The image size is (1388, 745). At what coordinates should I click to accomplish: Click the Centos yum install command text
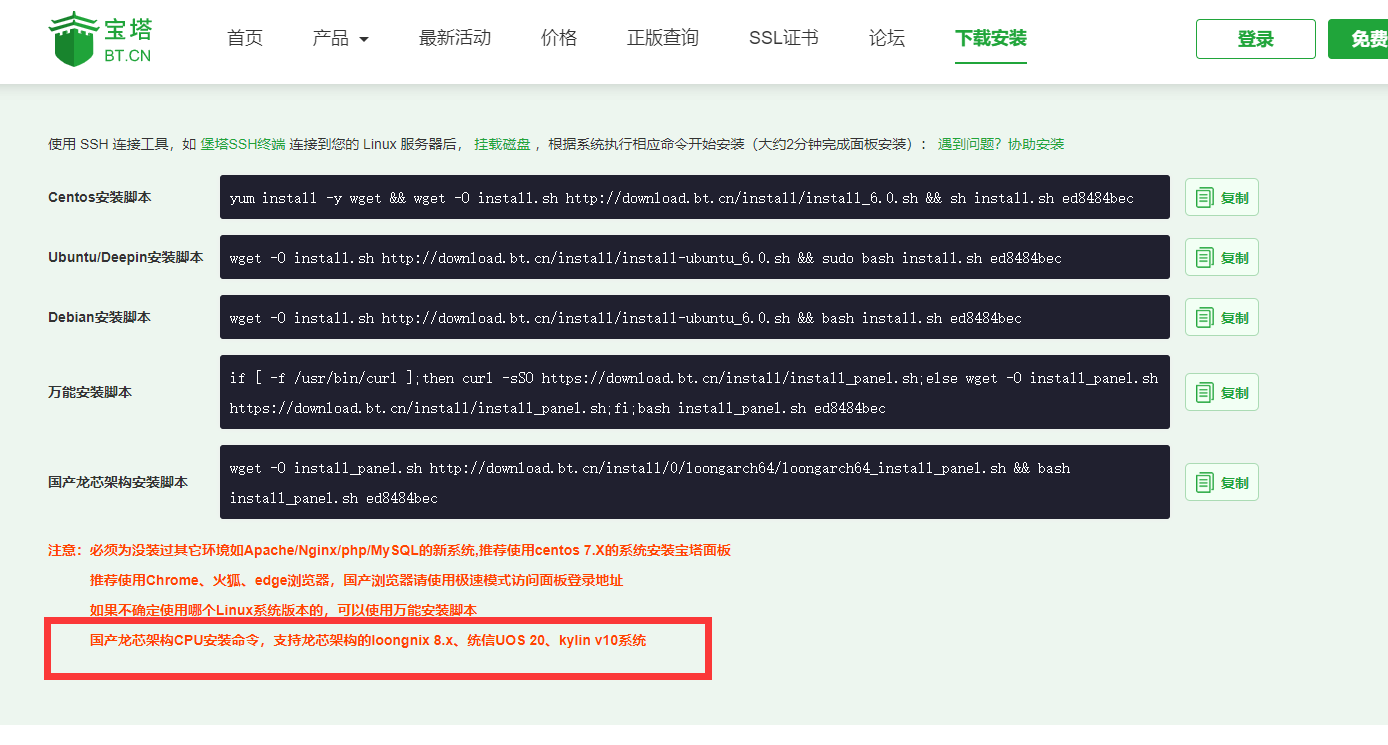point(682,198)
